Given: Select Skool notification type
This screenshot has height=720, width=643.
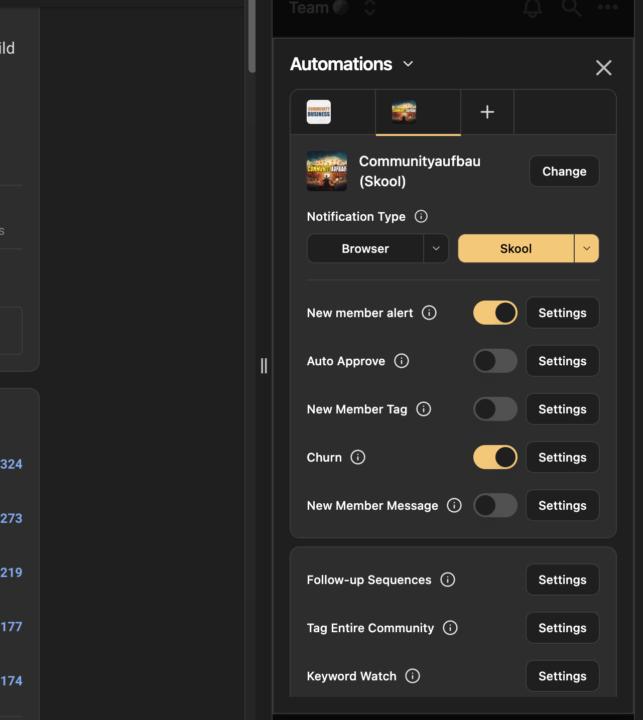Looking at the screenshot, I should (516, 248).
